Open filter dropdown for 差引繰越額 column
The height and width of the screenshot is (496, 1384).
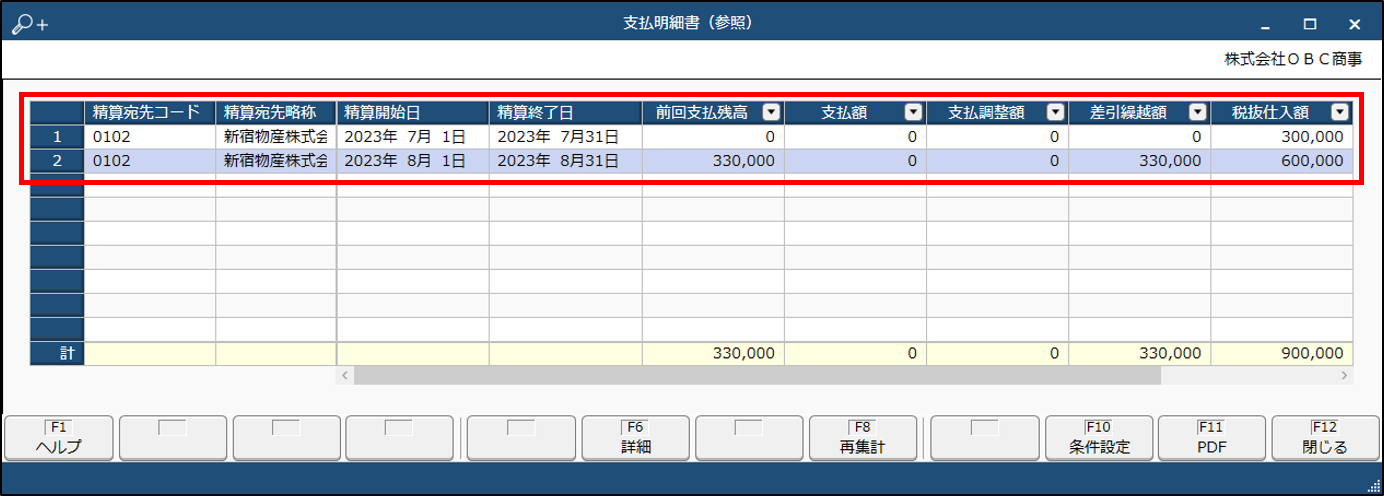1197,112
